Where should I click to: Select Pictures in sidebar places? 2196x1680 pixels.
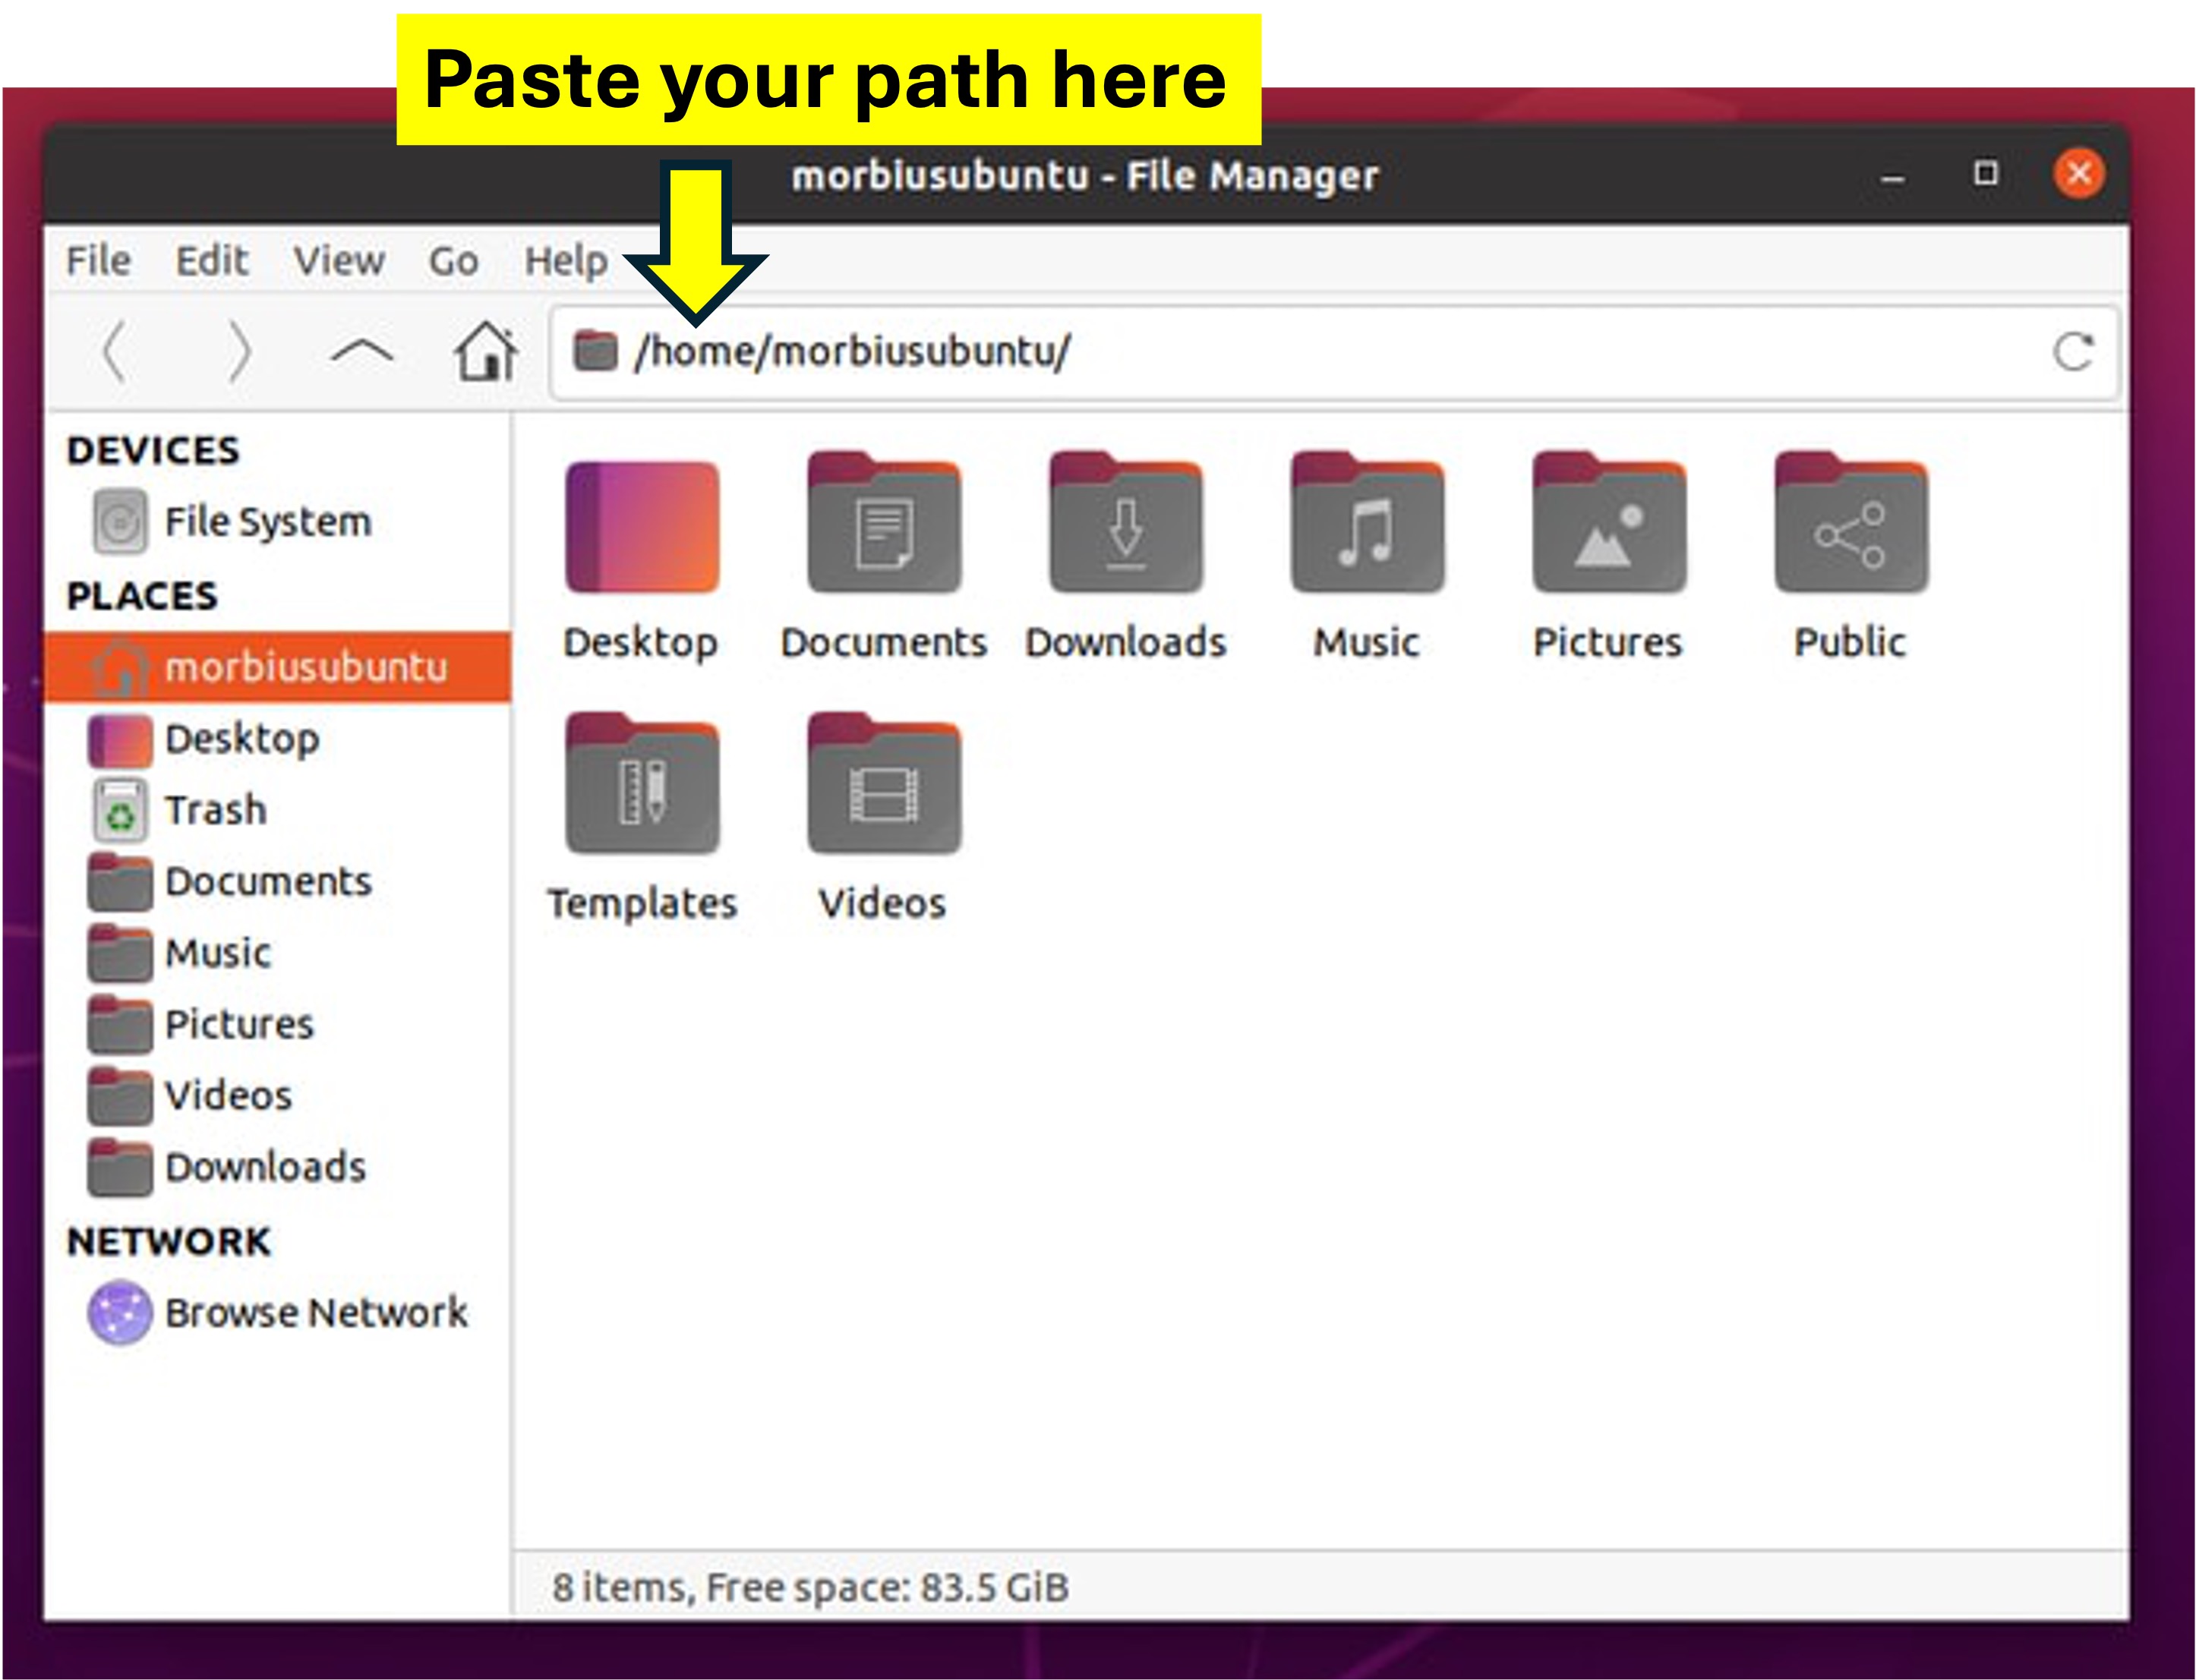278,1025
